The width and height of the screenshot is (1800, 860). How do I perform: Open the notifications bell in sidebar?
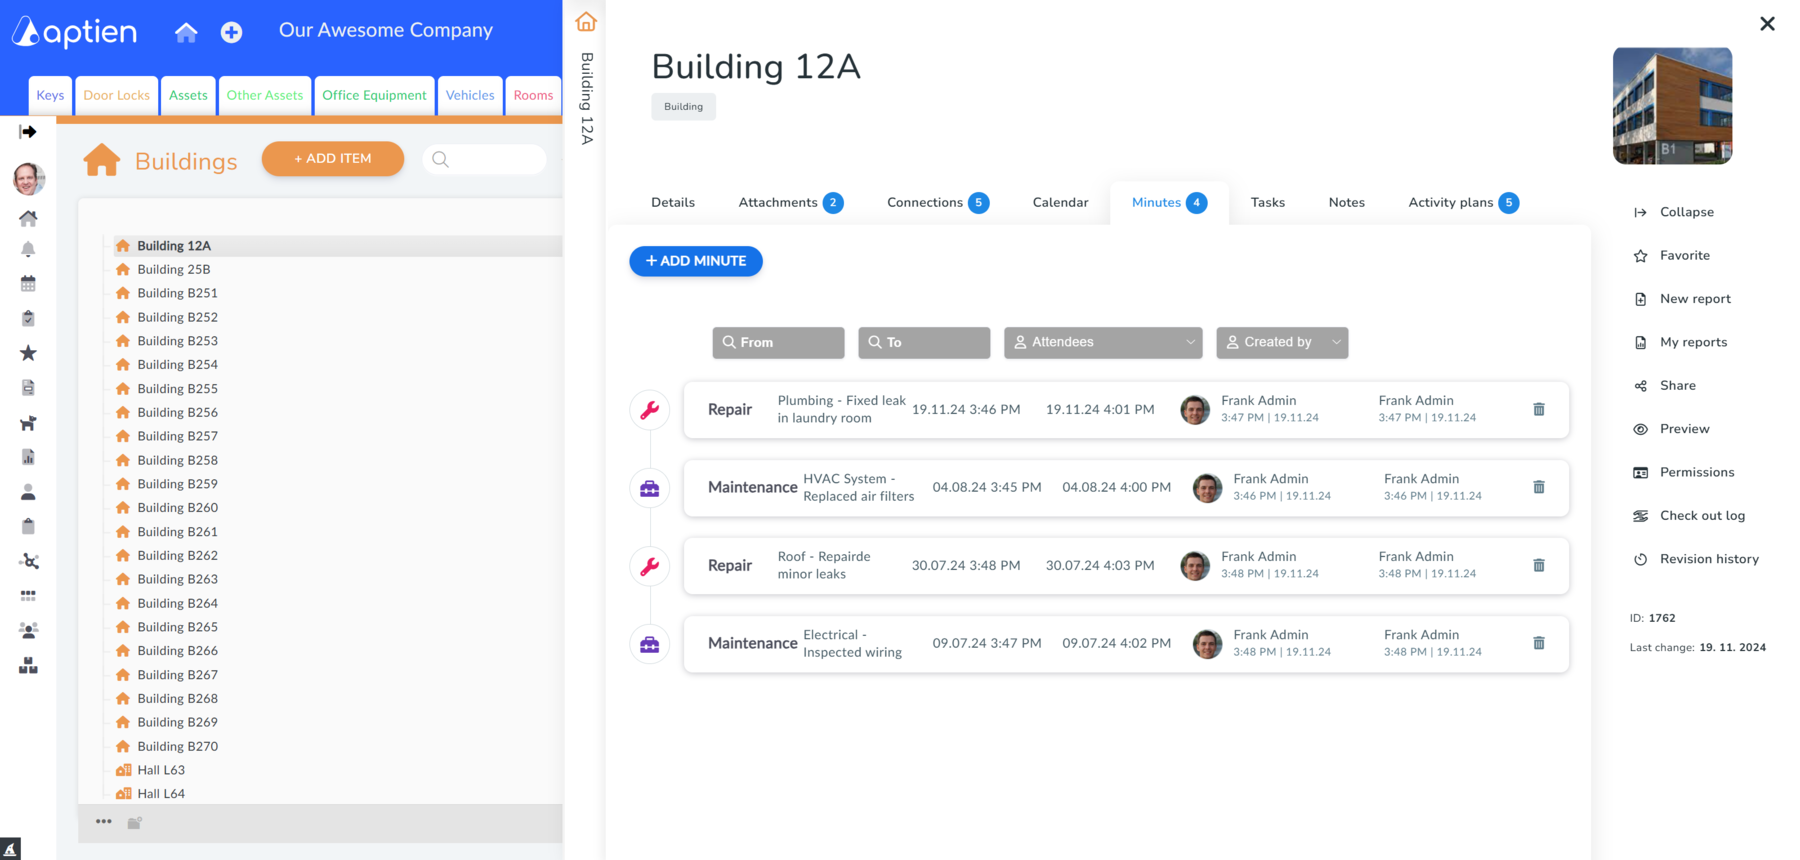[28, 249]
